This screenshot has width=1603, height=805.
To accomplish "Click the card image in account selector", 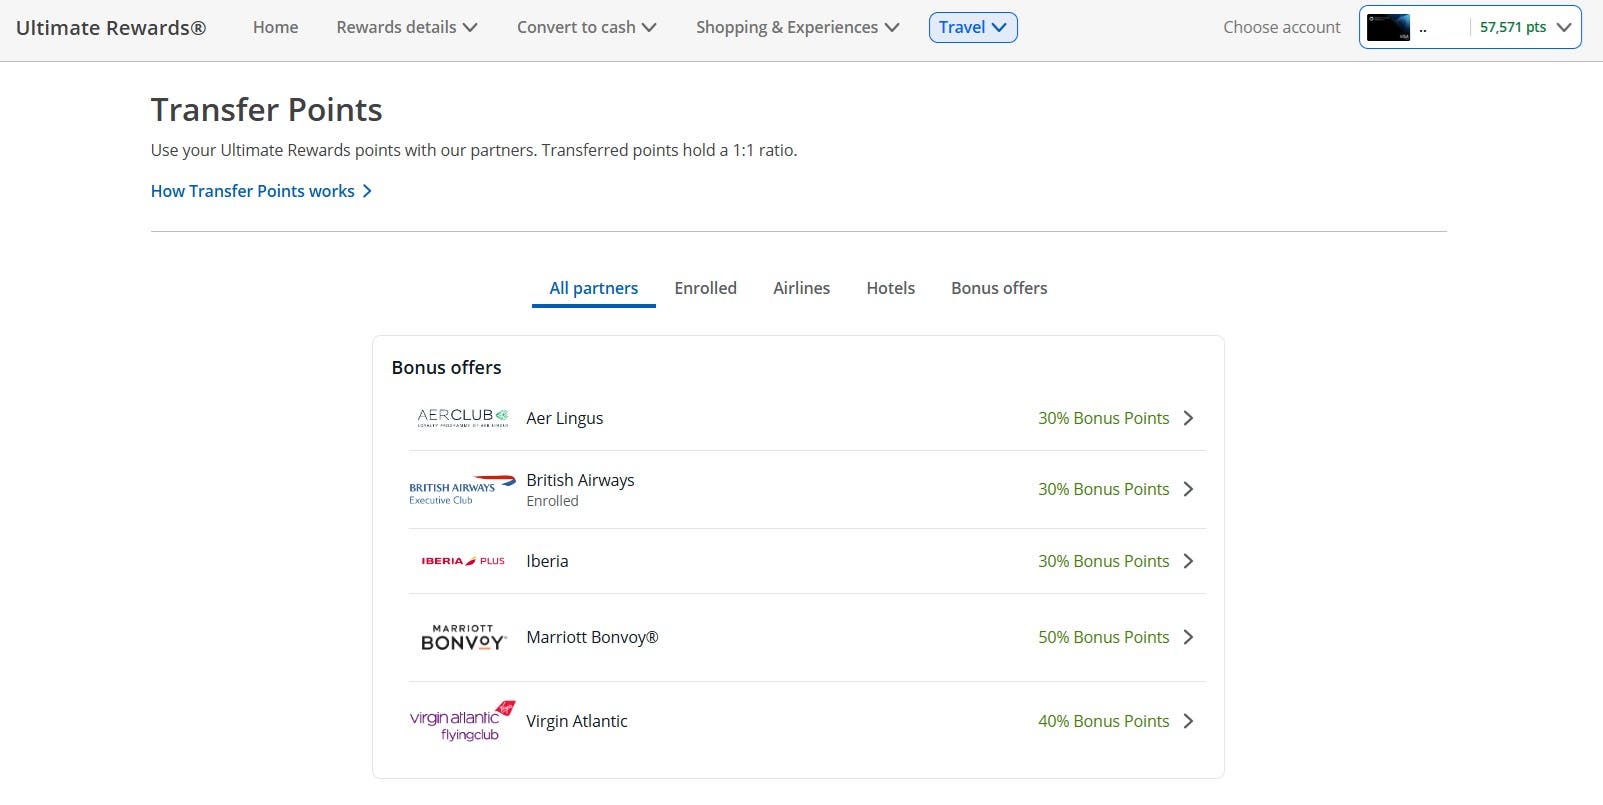I will (1388, 28).
